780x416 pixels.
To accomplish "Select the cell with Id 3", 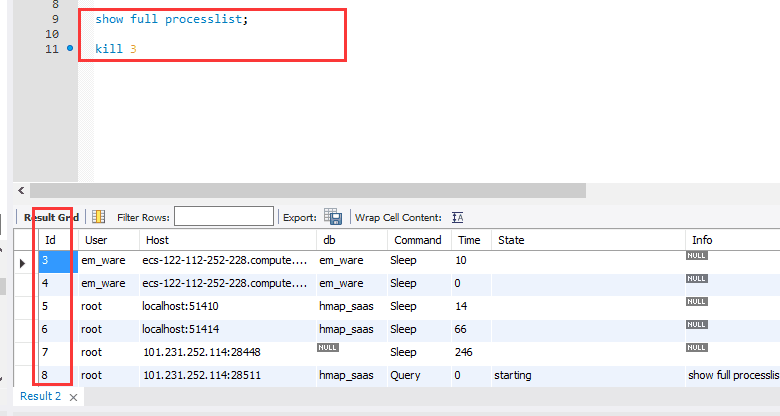I will coord(55,261).
